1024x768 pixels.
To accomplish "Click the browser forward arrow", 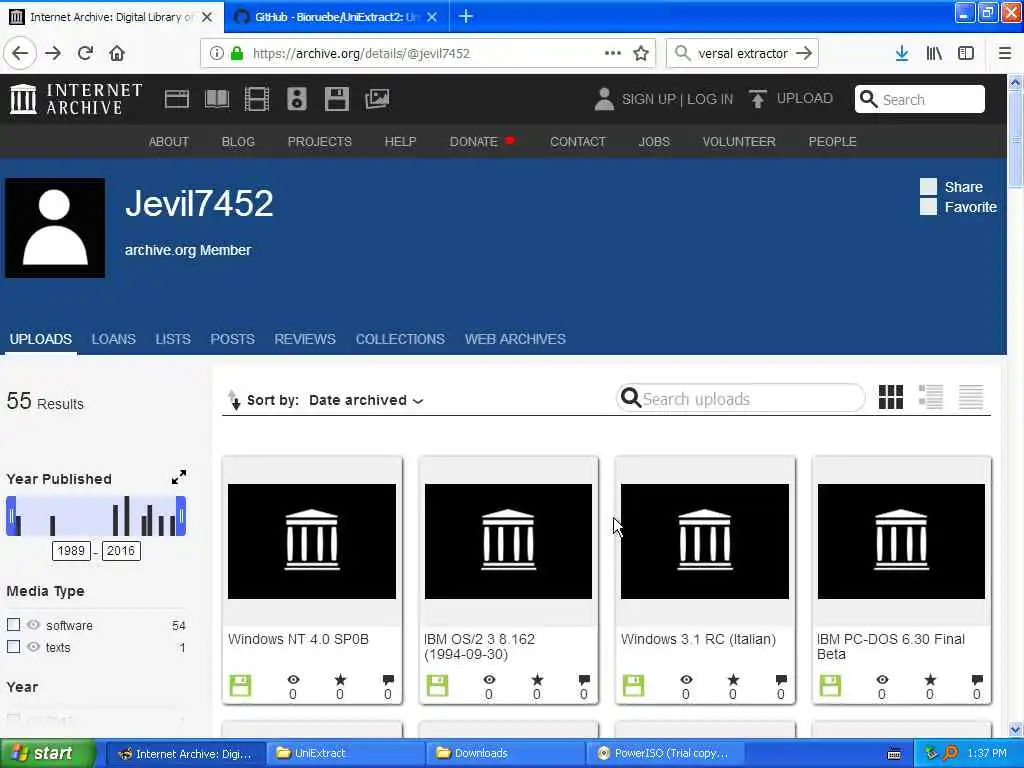I will tap(53, 53).
